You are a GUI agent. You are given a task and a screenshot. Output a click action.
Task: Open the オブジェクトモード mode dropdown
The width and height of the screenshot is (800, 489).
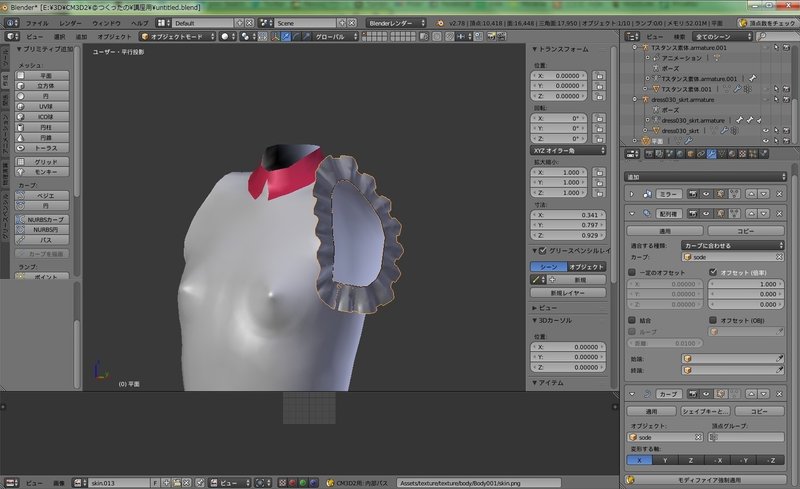click(178, 37)
